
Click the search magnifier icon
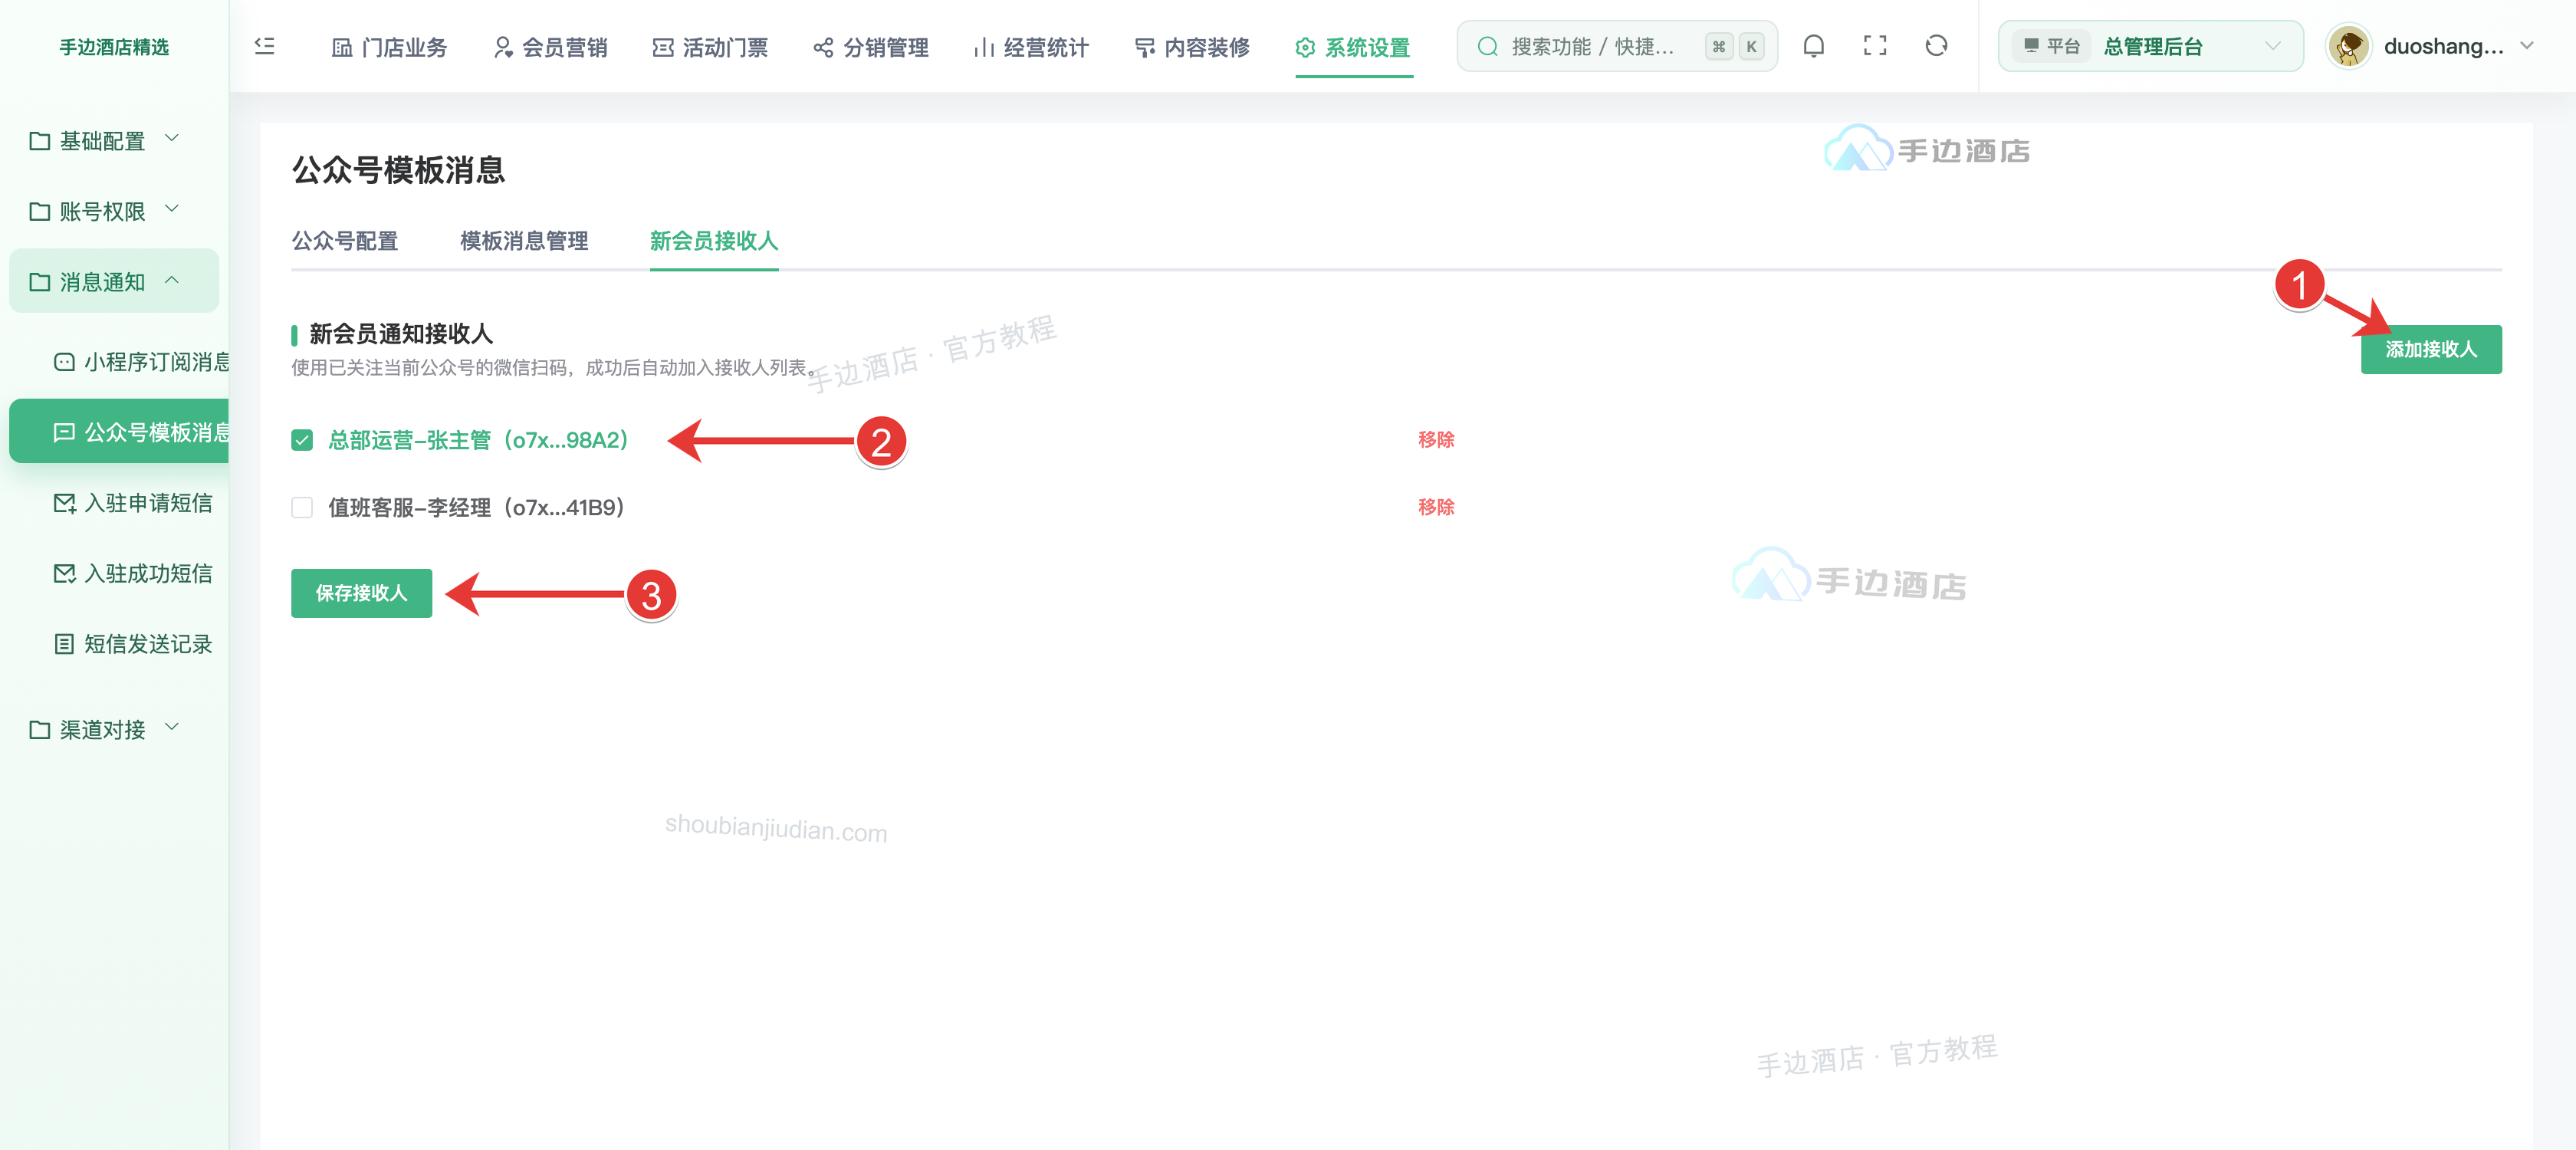[1487, 46]
